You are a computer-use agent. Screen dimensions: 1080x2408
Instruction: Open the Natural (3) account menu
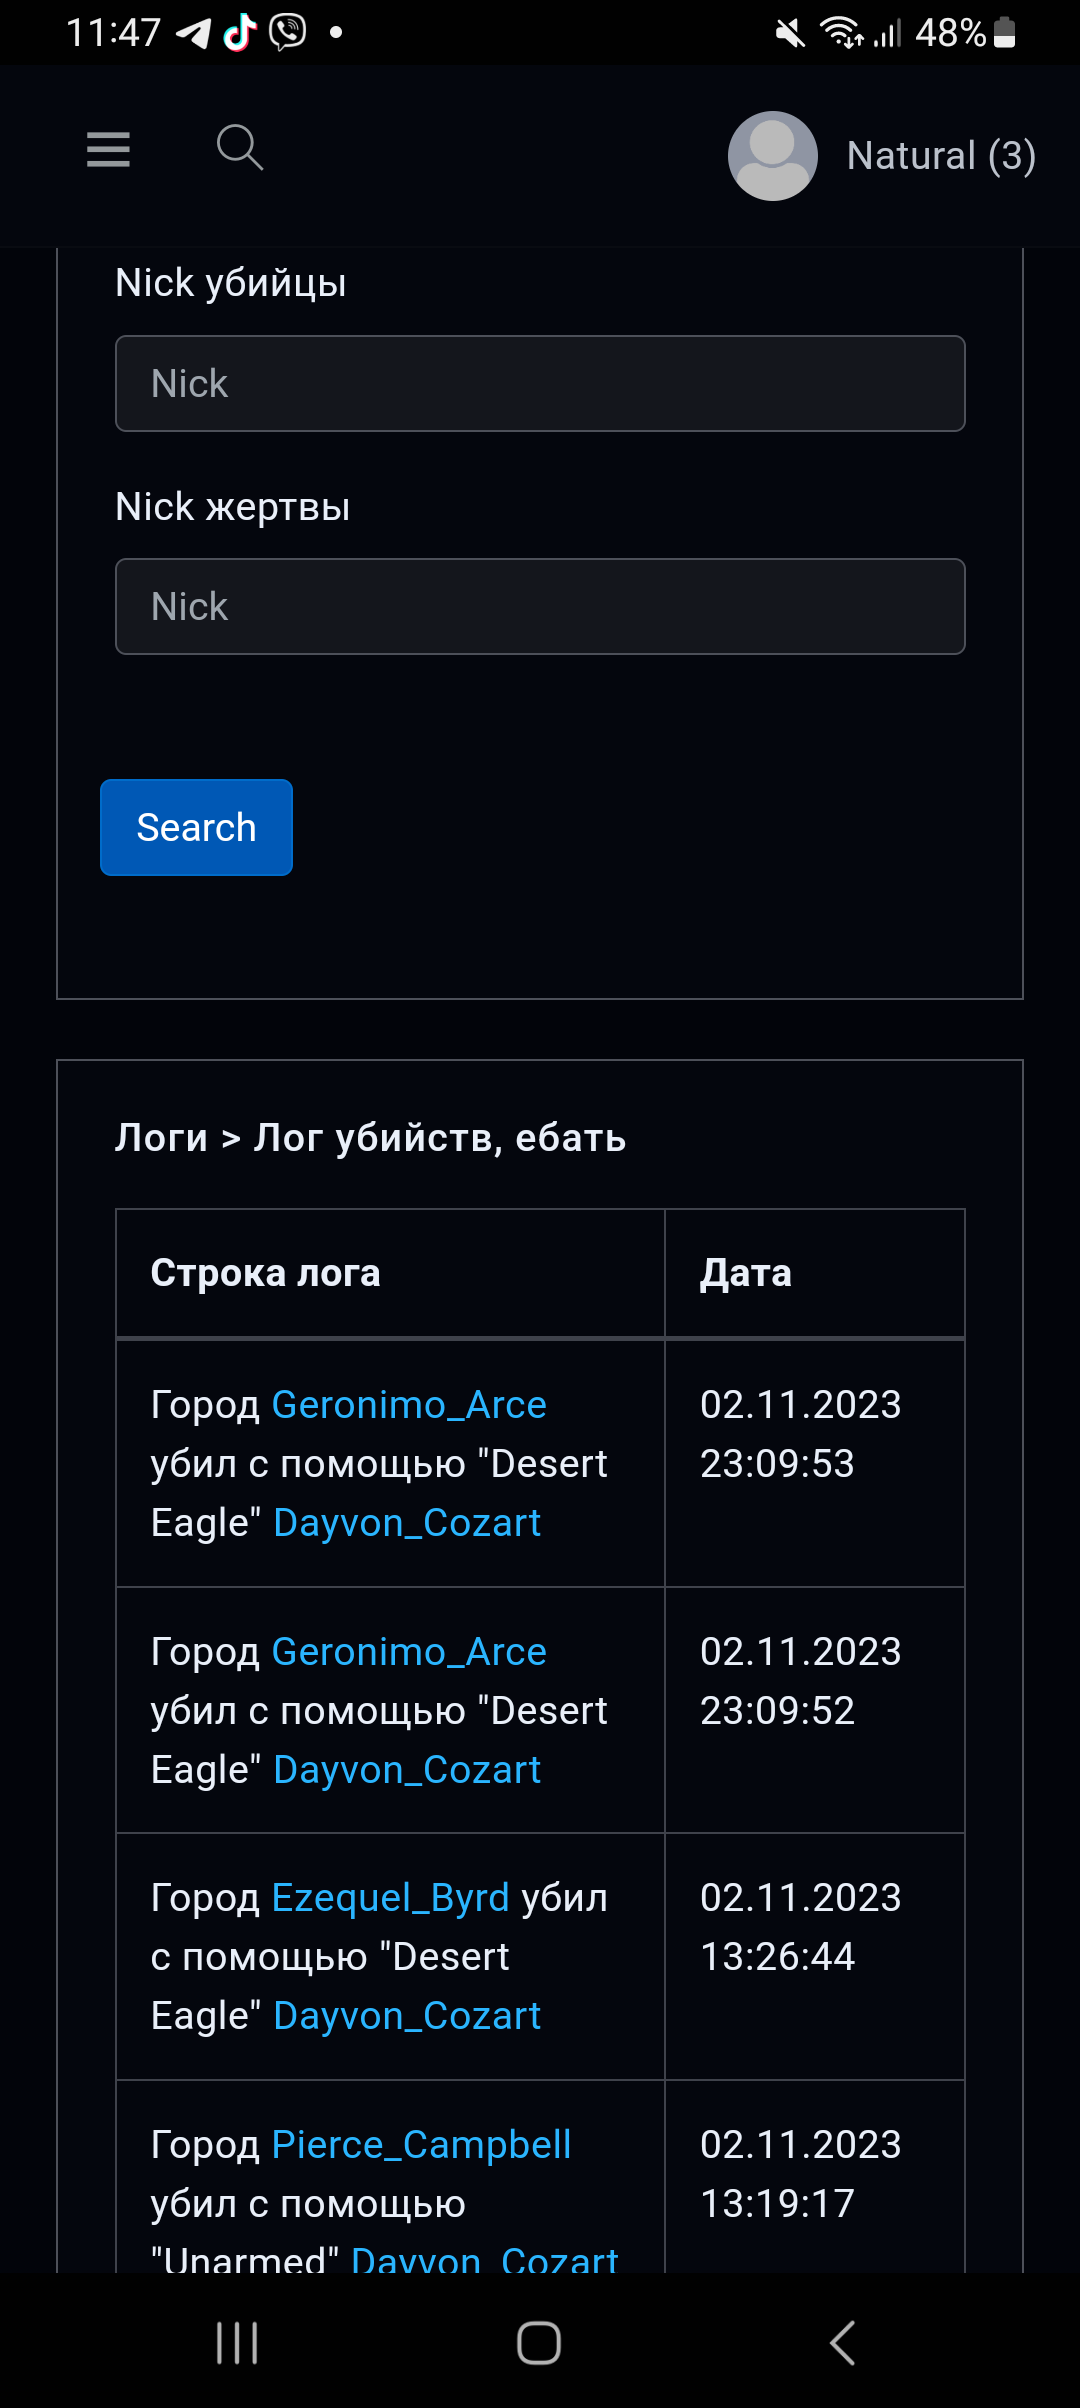click(940, 156)
